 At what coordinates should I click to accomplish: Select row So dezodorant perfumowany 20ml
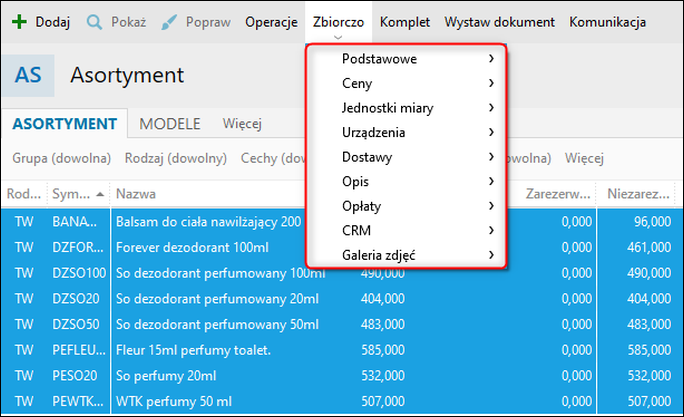click(x=342, y=299)
